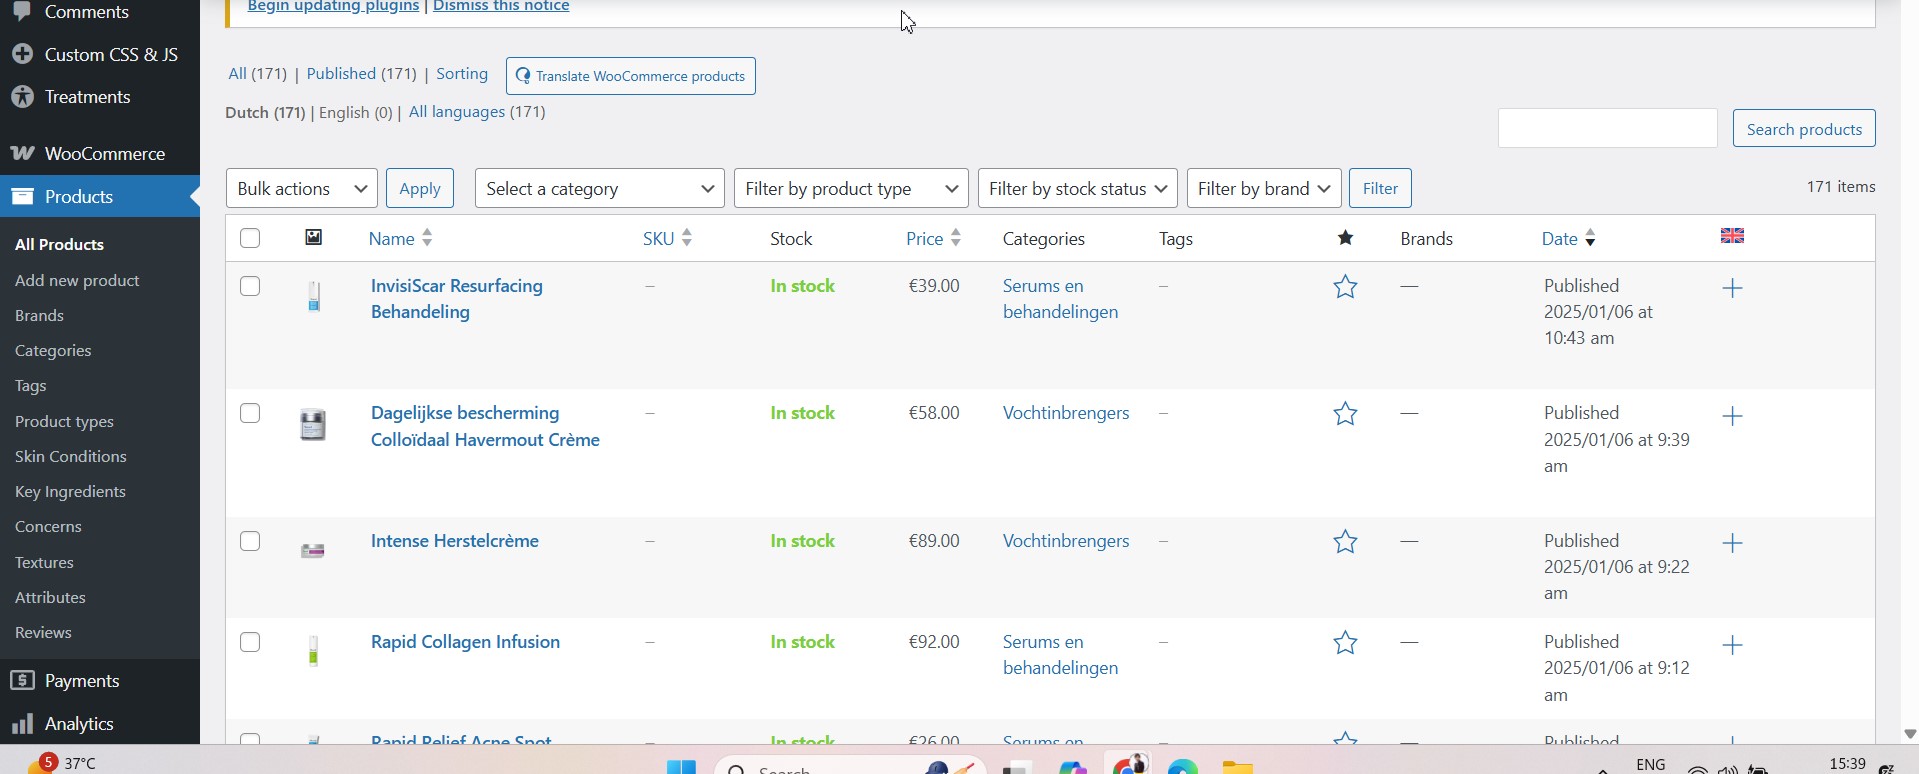
Task: Tick the select-all products checkbox
Action: (x=250, y=238)
